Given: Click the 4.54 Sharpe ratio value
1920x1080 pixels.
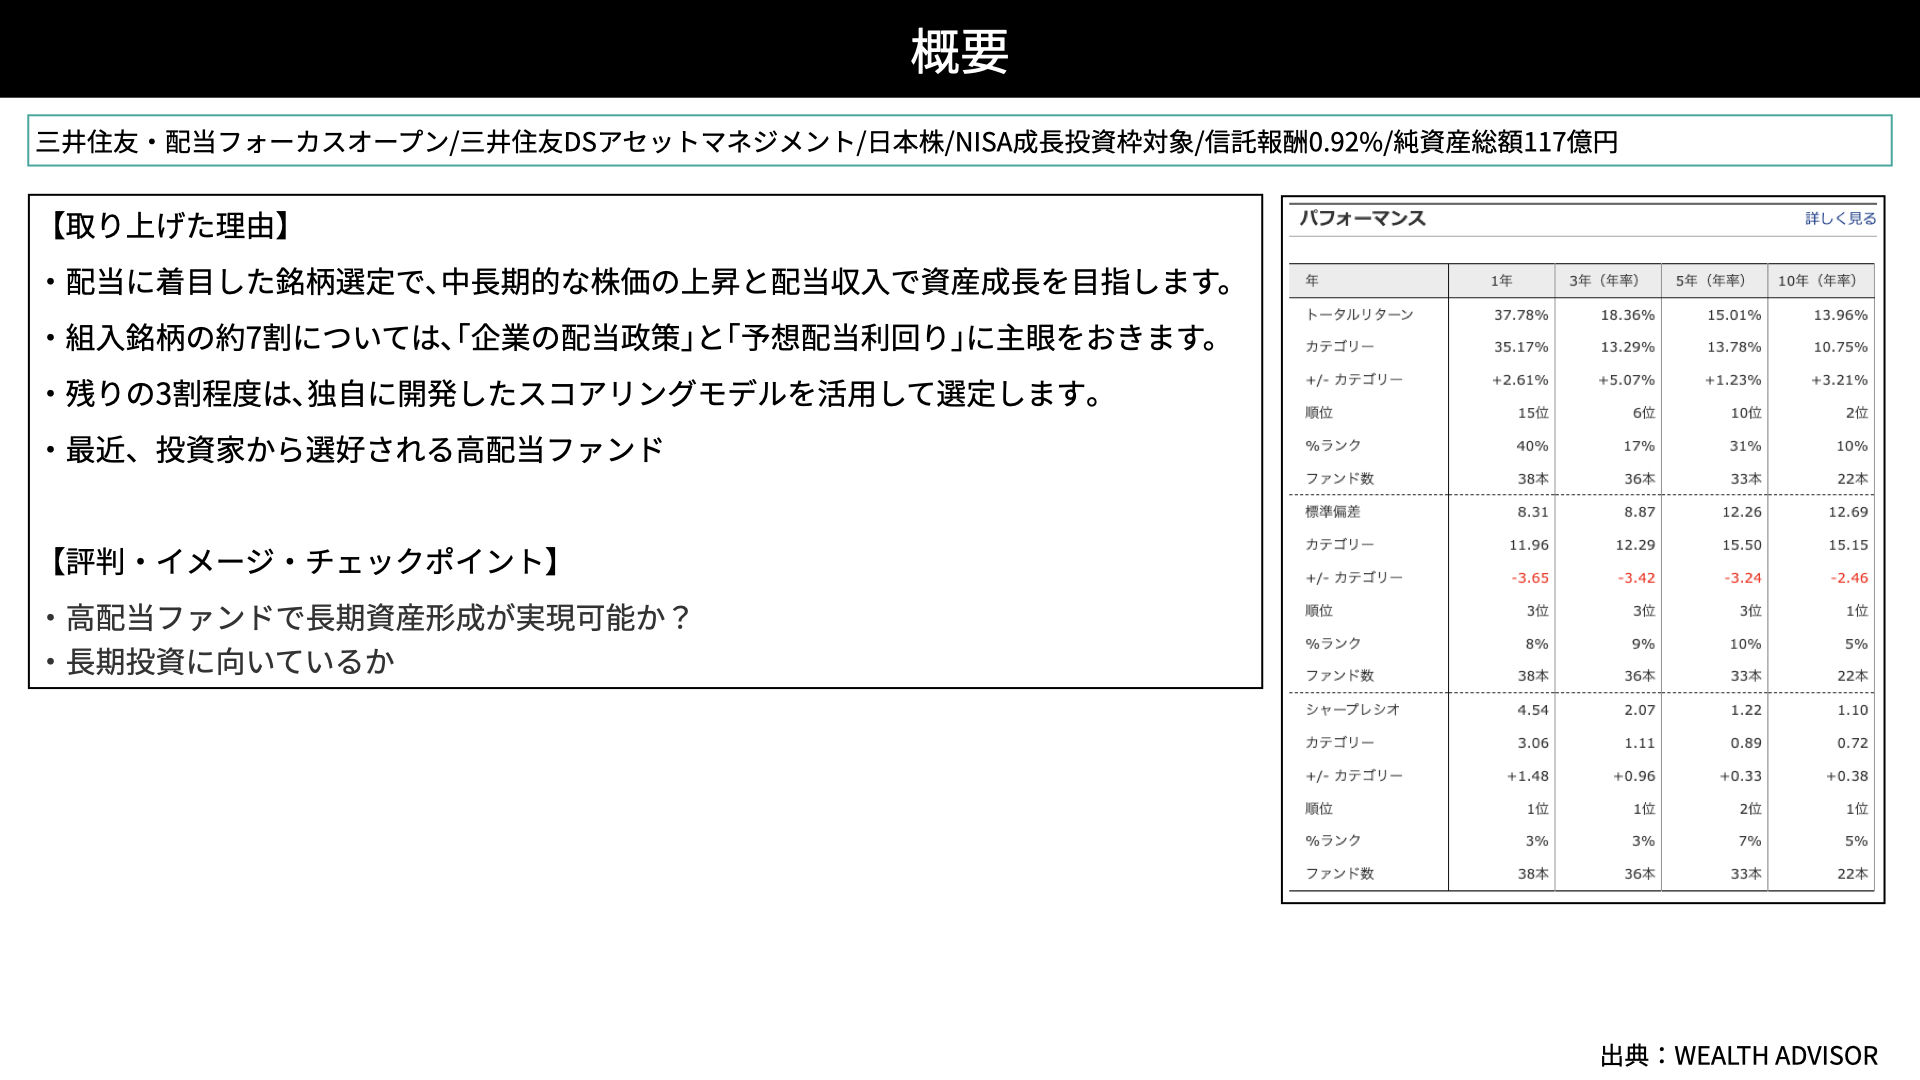Looking at the screenshot, I should (x=1533, y=710).
